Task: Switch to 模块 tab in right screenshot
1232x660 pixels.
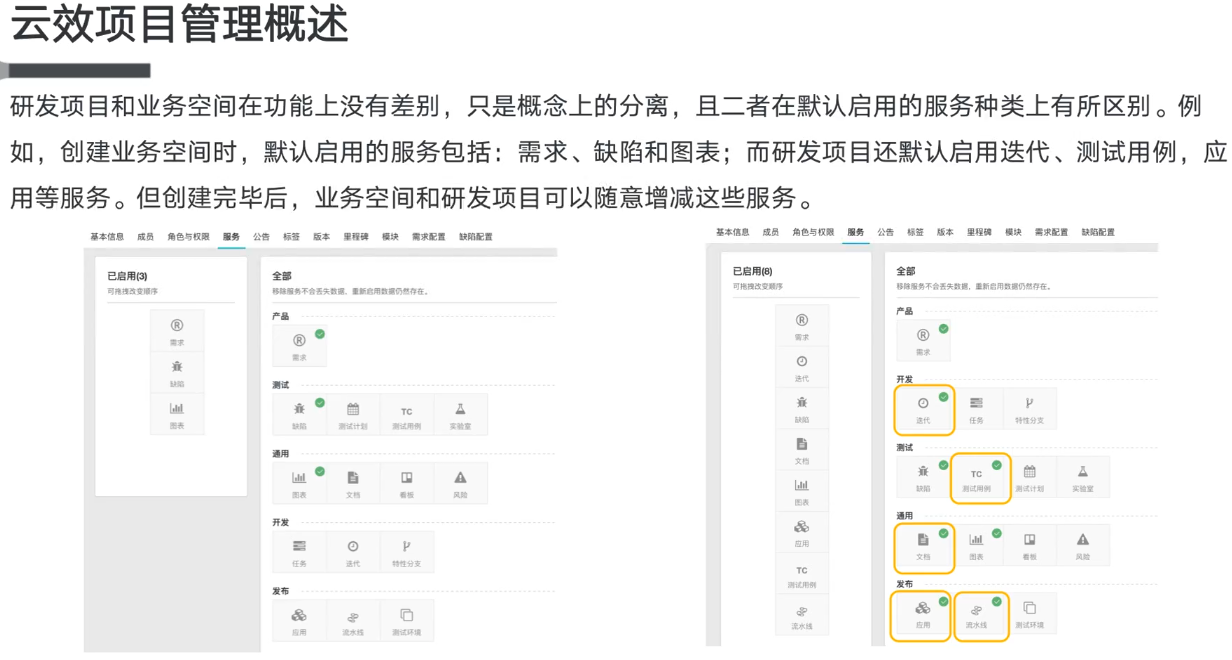Action: 1013,232
